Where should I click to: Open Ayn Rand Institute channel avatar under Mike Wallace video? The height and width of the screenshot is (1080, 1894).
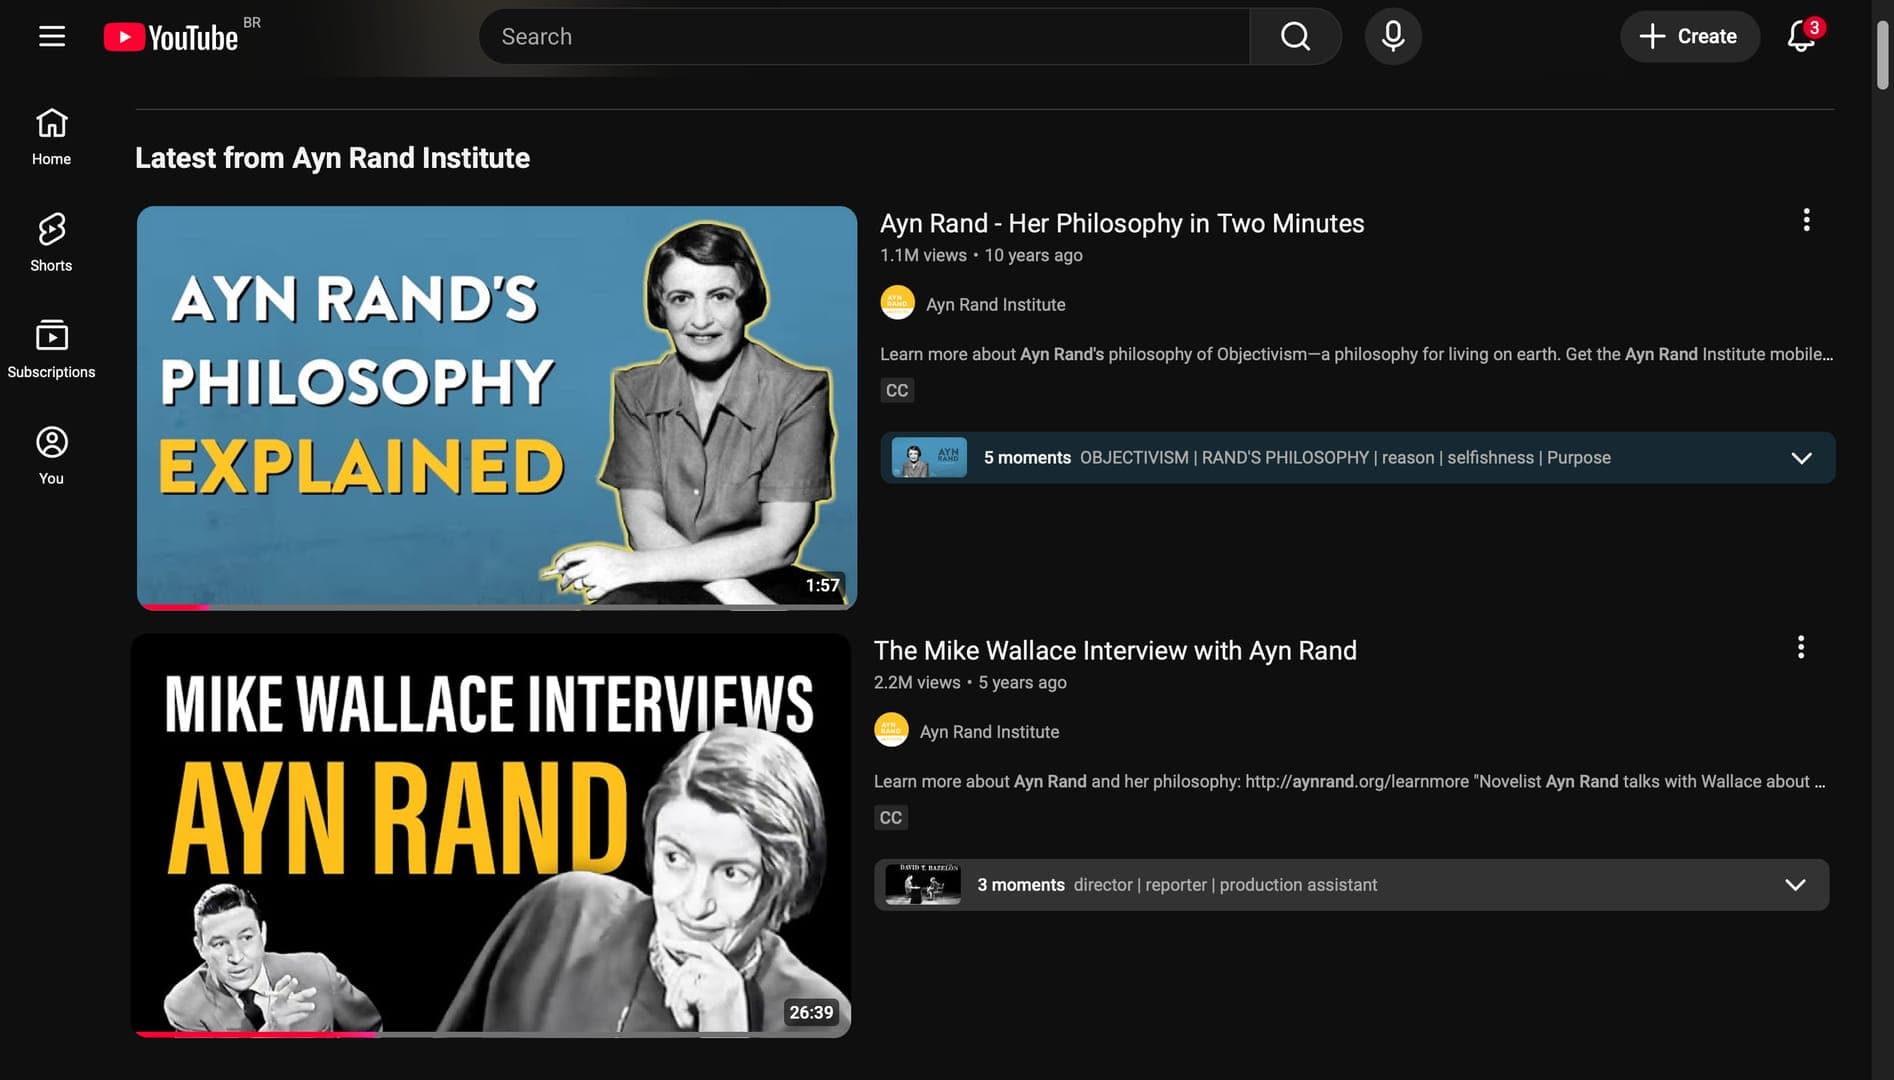[891, 730]
